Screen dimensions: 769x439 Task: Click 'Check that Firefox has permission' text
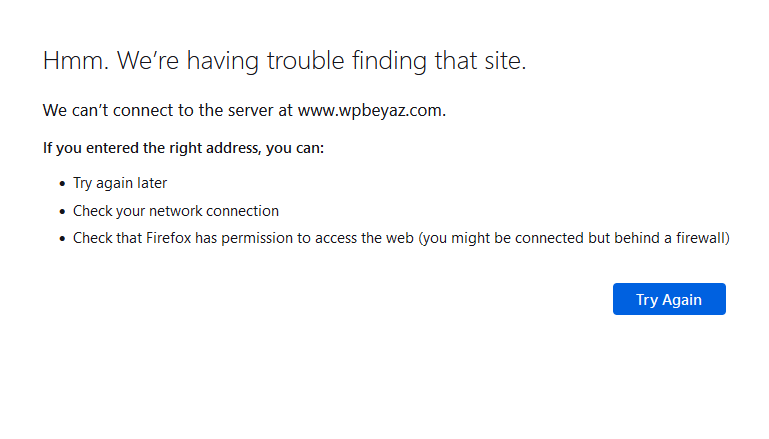[x=186, y=238]
